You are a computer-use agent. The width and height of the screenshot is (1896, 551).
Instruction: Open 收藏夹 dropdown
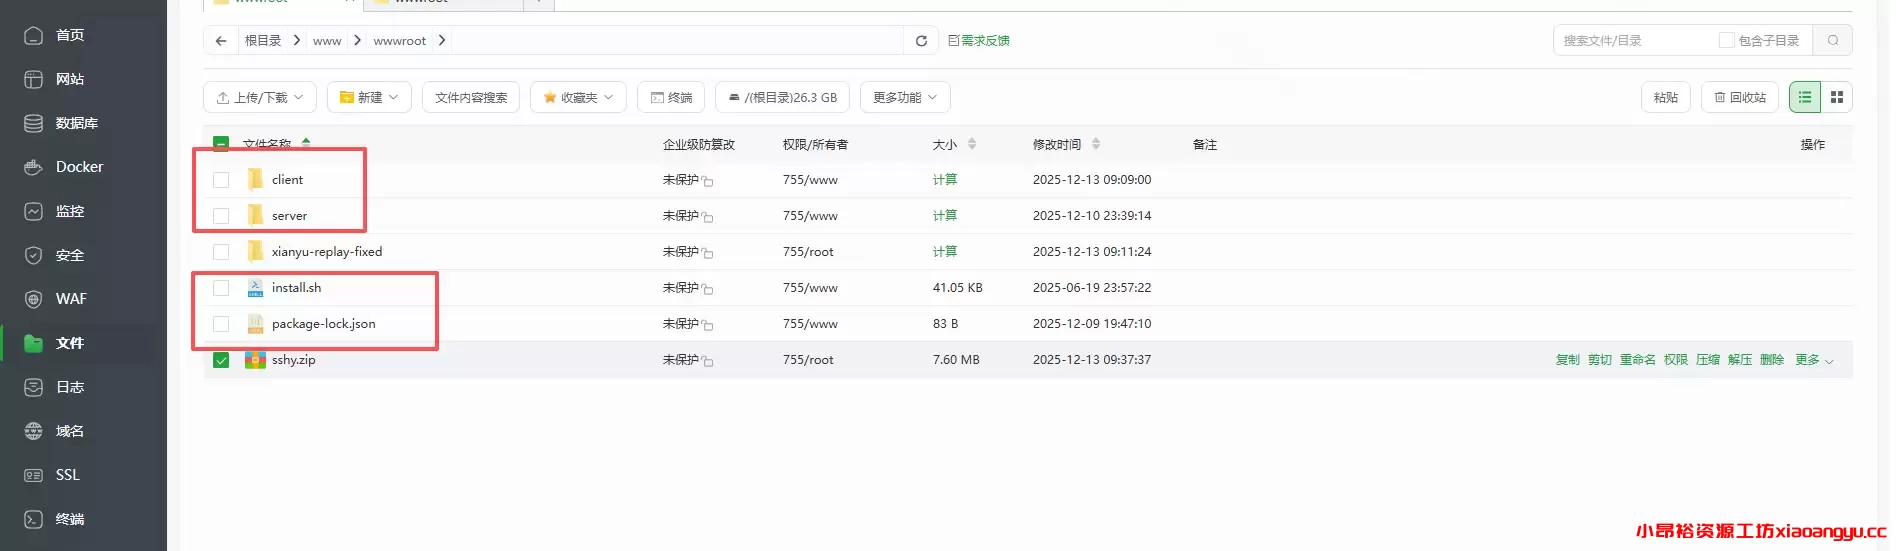pyautogui.click(x=578, y=97)
